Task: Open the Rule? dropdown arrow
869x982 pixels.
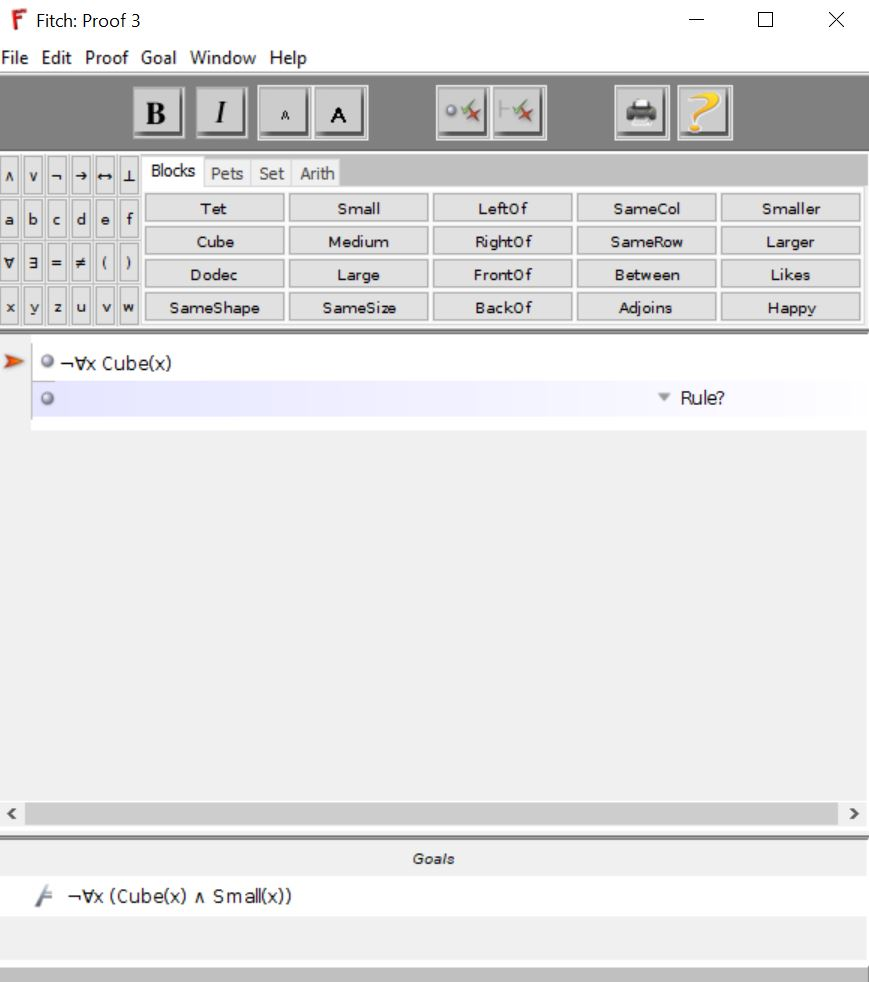Action: click(664, 397)
